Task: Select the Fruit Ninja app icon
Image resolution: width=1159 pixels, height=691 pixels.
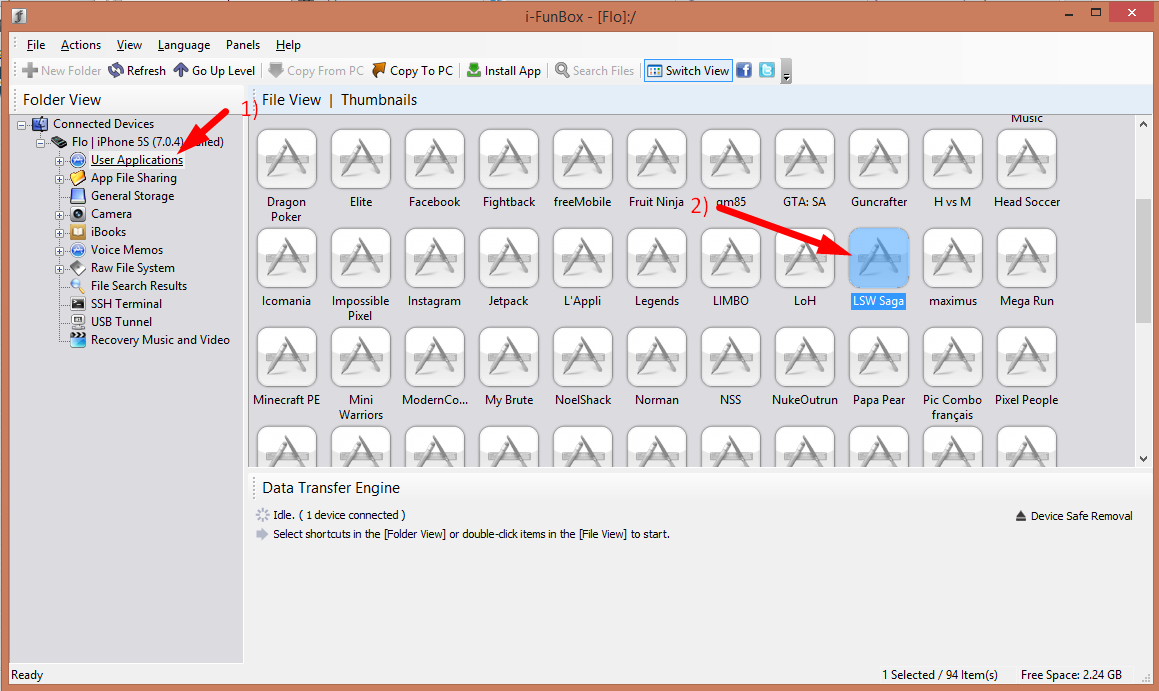Action: click(656, 159)
